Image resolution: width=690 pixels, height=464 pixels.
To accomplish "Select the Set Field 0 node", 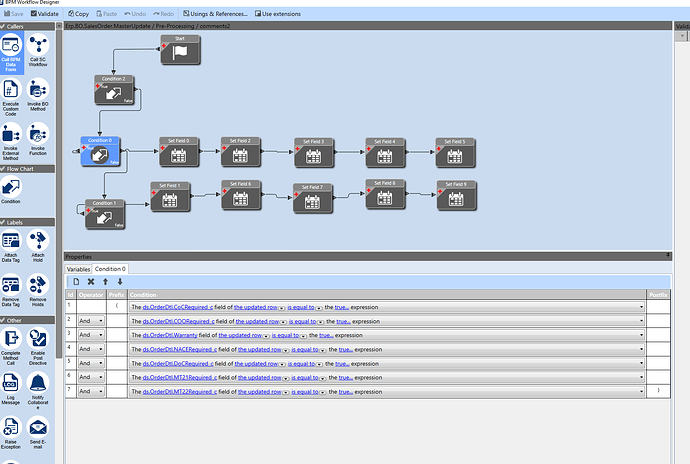I will pos(179,152).
